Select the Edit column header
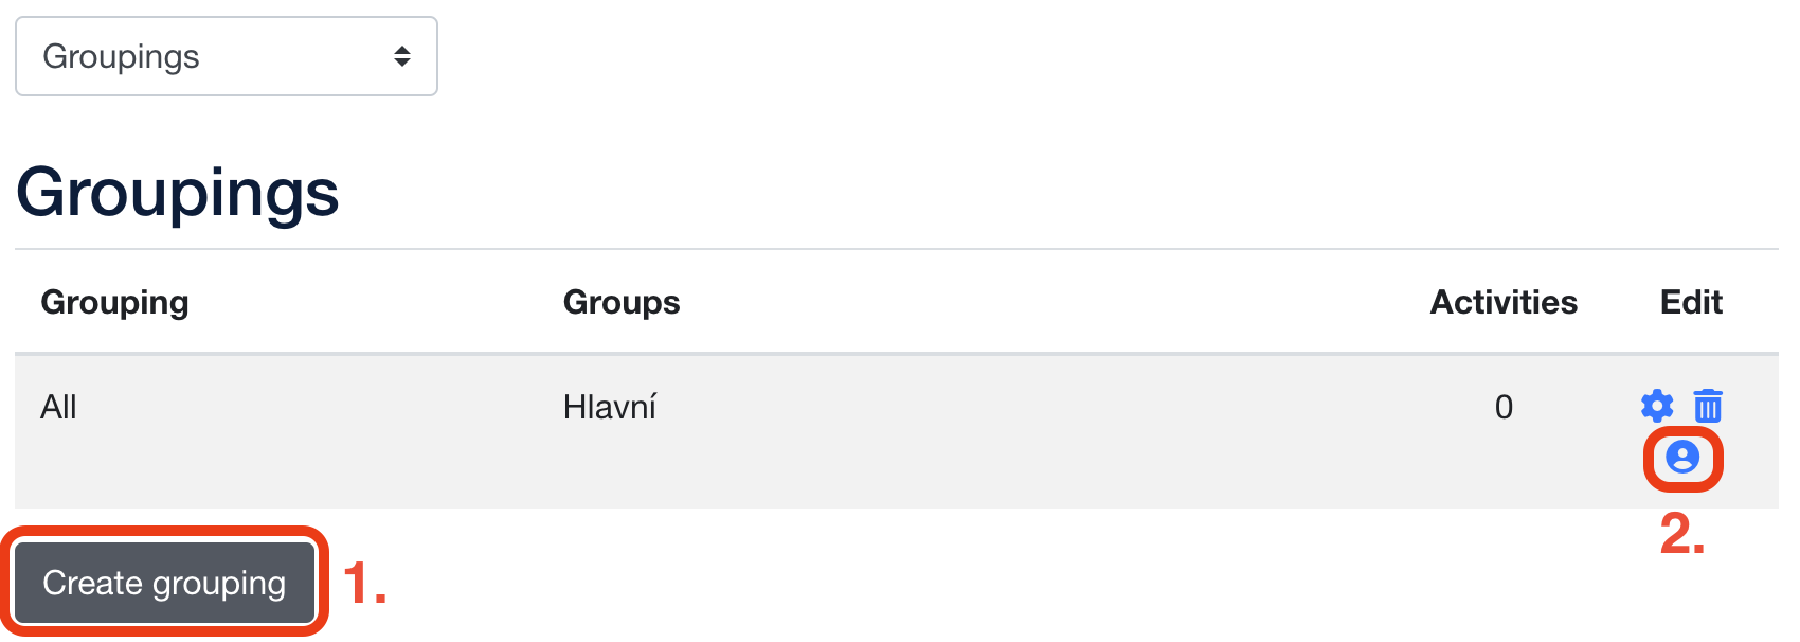Viewport: 1800px width, 642px height. click(1690, 302)
